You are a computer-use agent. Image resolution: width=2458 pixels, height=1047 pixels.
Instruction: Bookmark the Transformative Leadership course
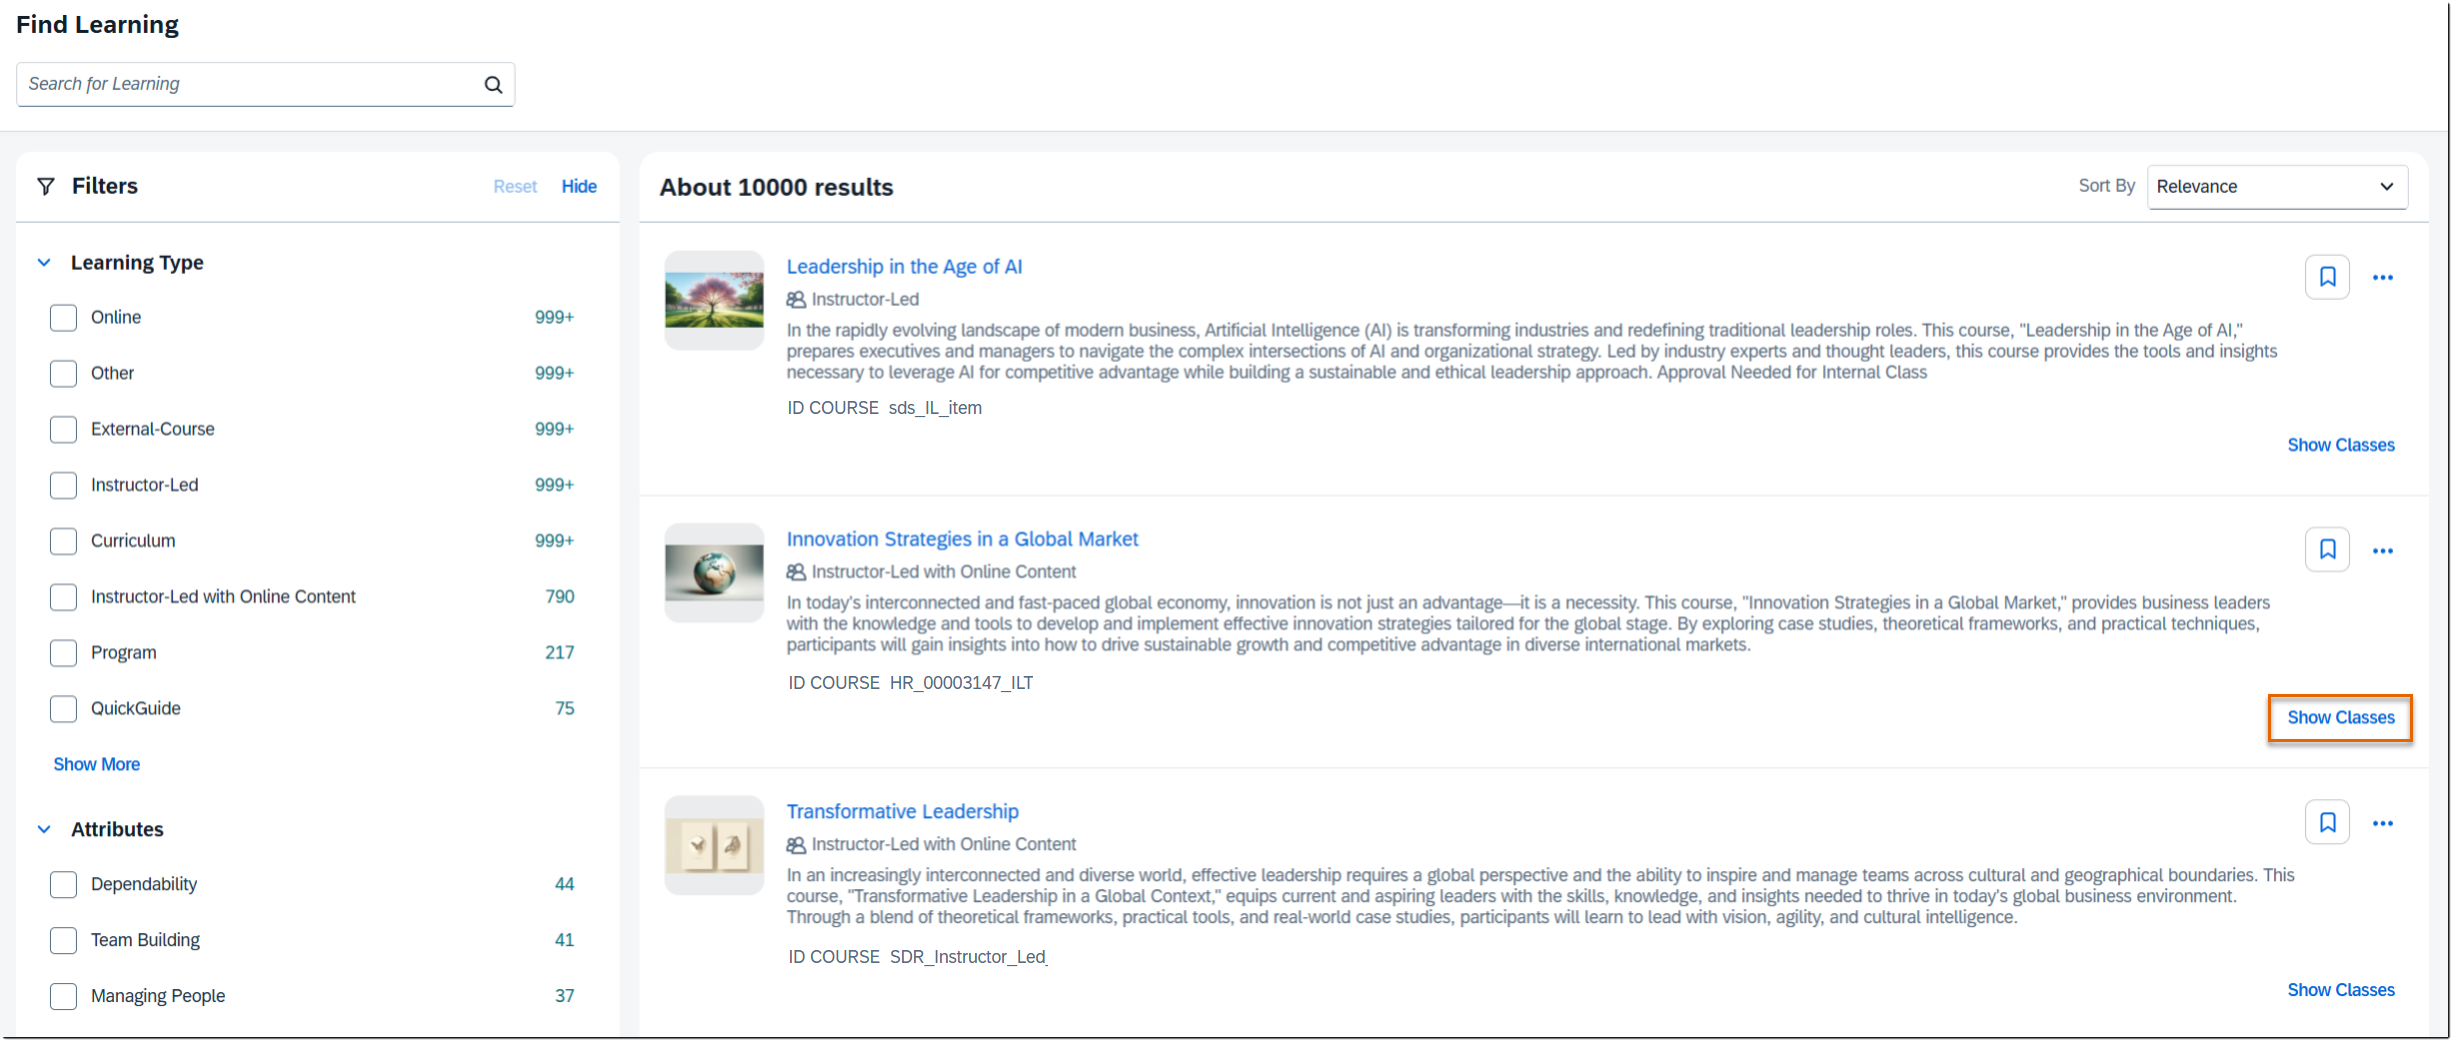pyautogui.click(x=2326, y=823)
